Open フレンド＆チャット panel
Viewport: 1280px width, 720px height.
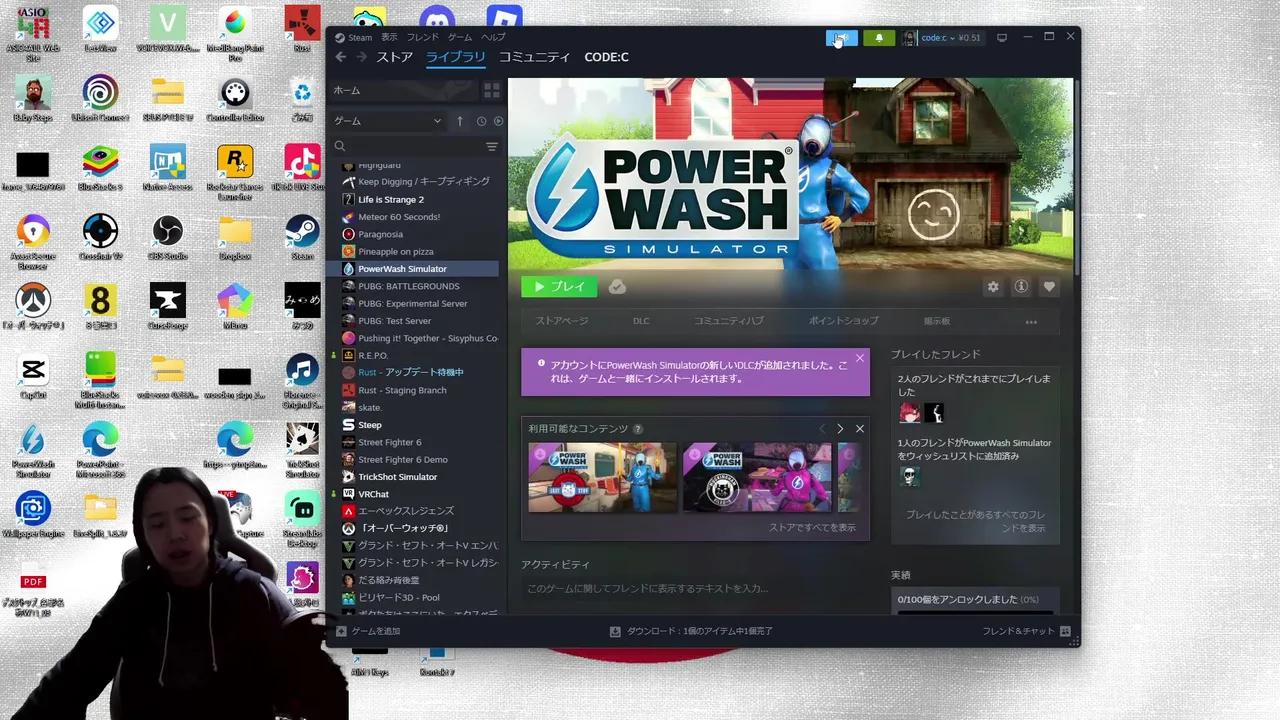click(1026, 631)
